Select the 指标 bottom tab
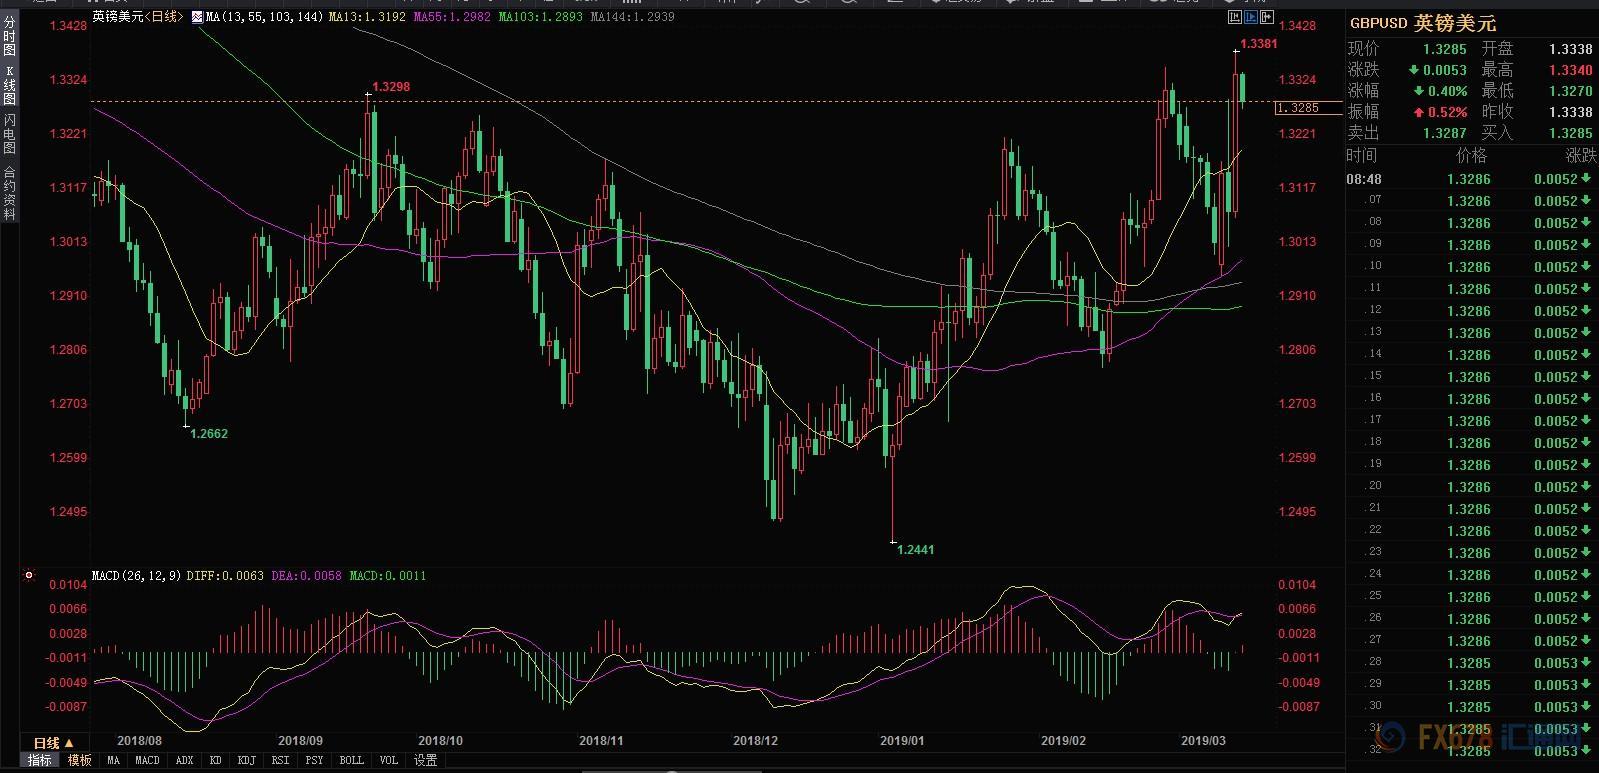1599x773 pixels. coord(39,761)
